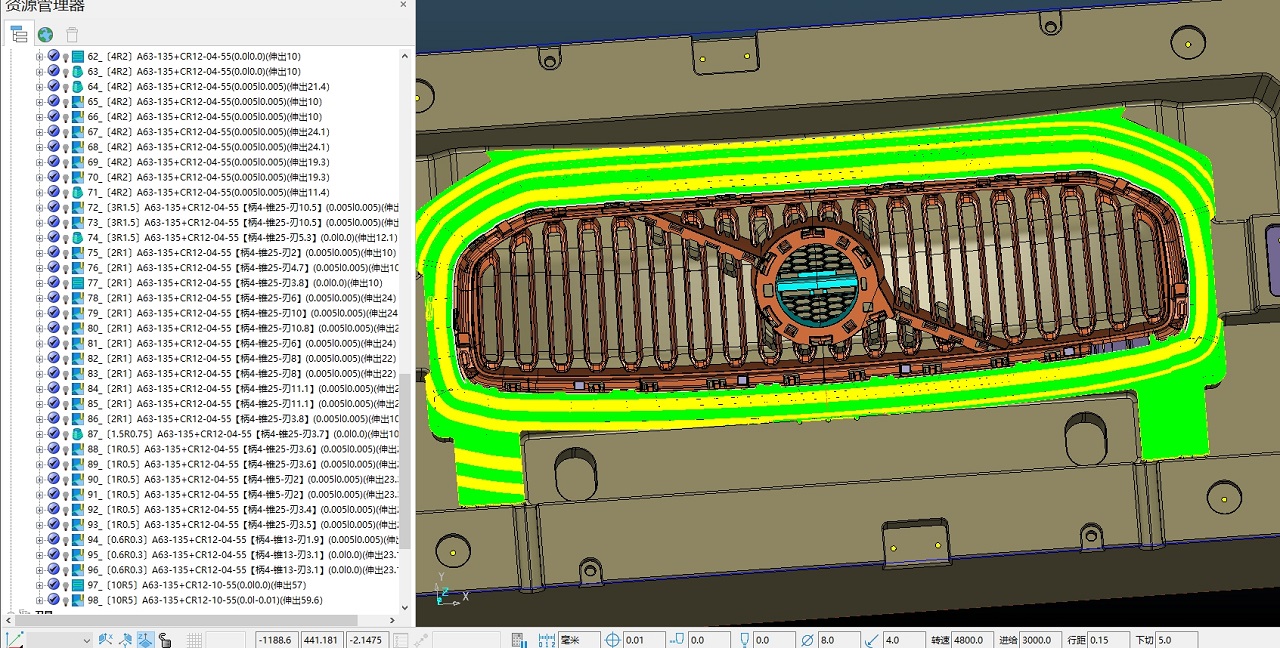Click the trash bin icon in resource manager
The height and width of the screenshot is (648, 1280).
click(72, 34)
